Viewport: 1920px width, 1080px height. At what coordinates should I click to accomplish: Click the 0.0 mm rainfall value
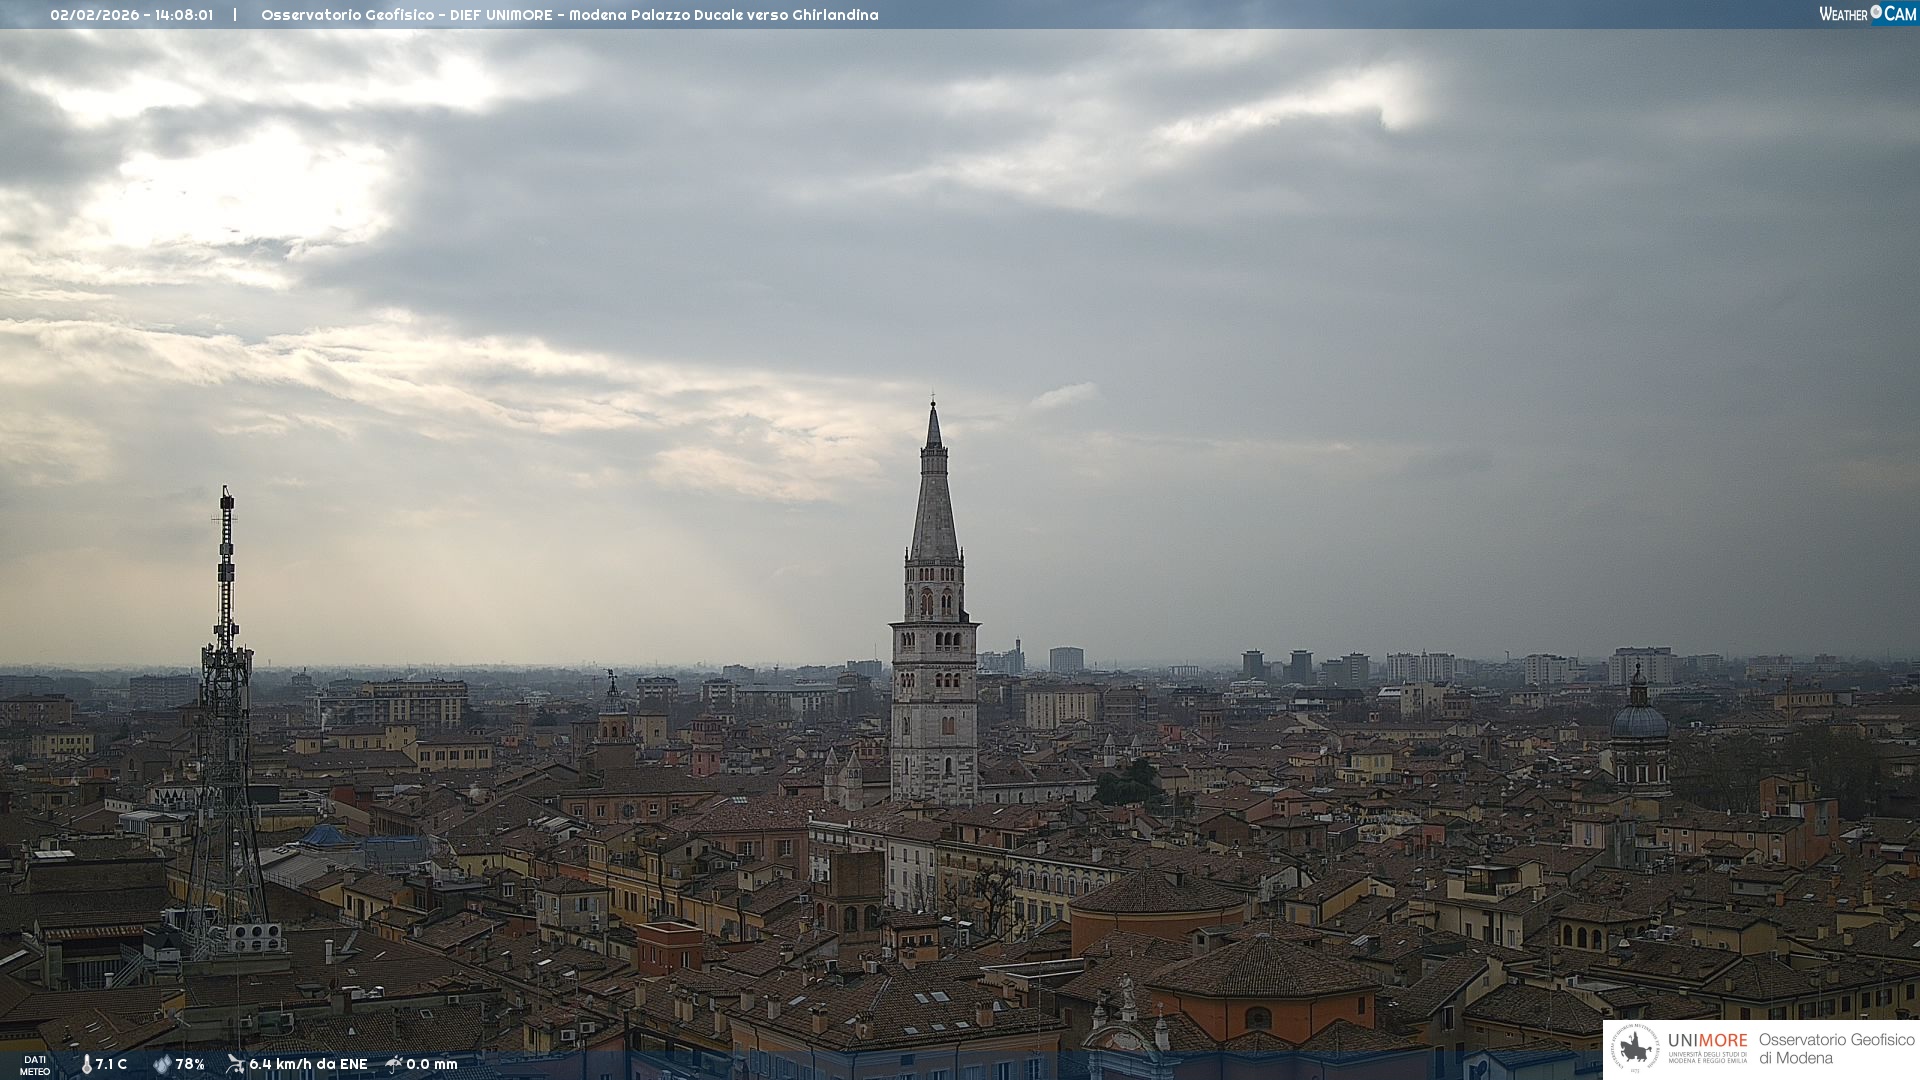click(x=432, y=1064)
